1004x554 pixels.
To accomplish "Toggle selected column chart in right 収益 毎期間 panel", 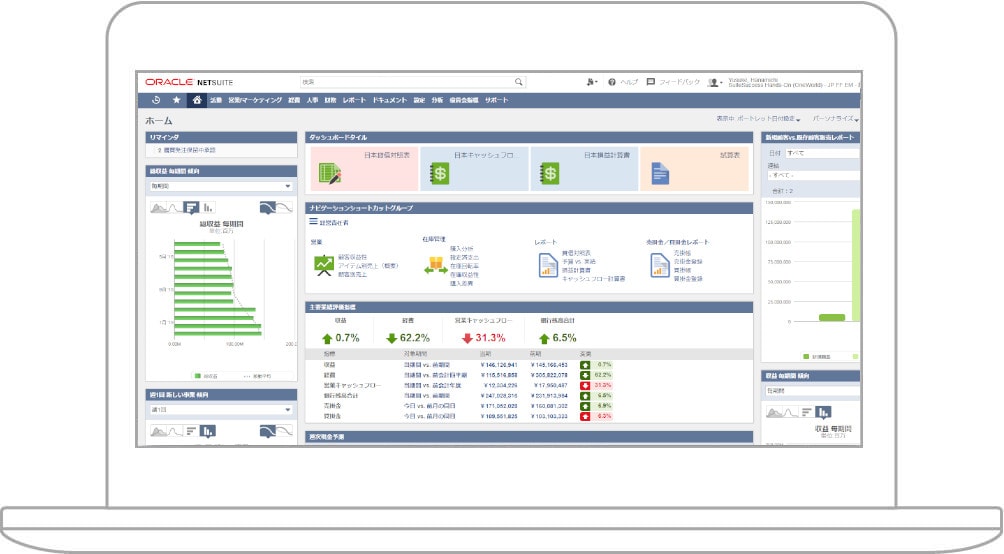I will [823, 412].
